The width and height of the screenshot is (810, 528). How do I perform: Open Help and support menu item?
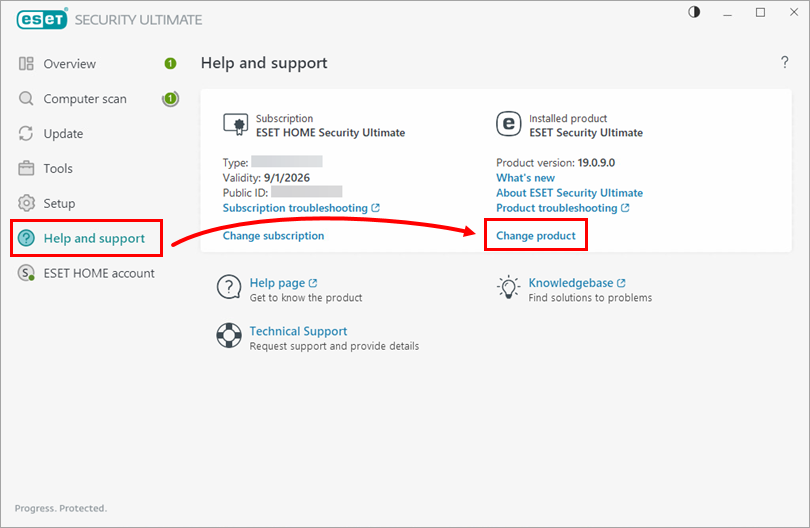click(94, 238)
